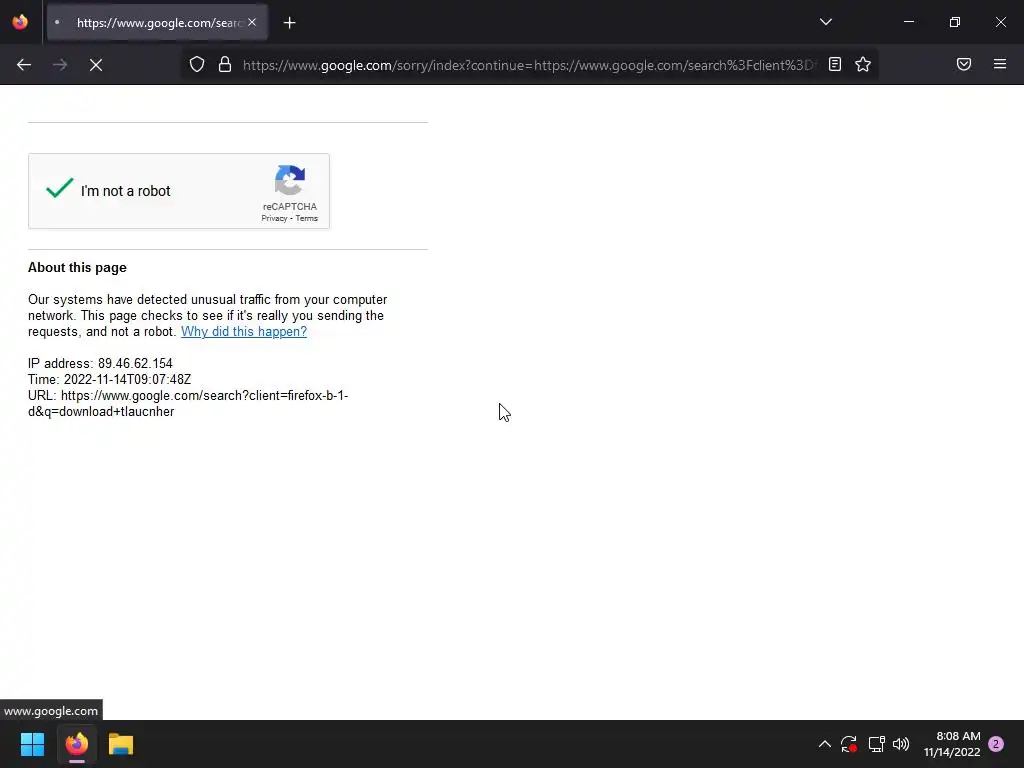Close the Firefox window
1024x768 pixels.
tap(1000, 22)
